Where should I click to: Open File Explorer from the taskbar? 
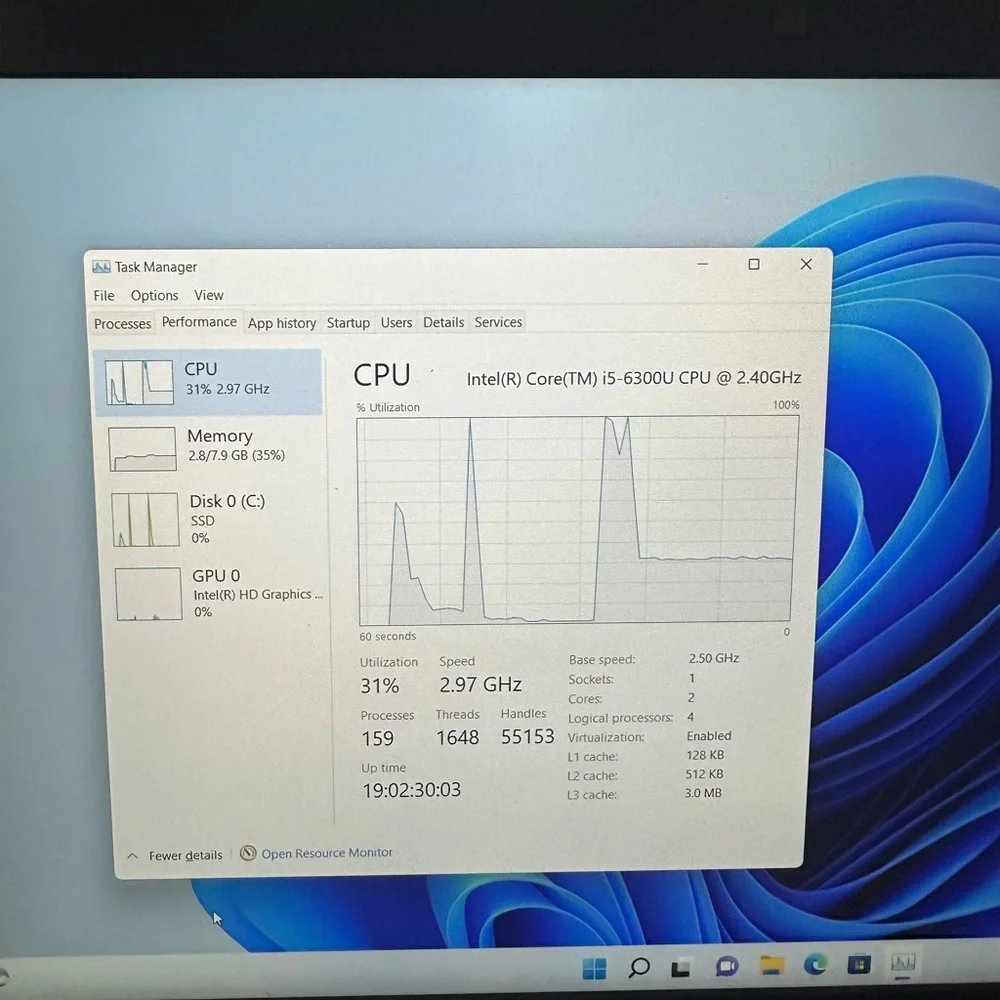click(771, 965)
